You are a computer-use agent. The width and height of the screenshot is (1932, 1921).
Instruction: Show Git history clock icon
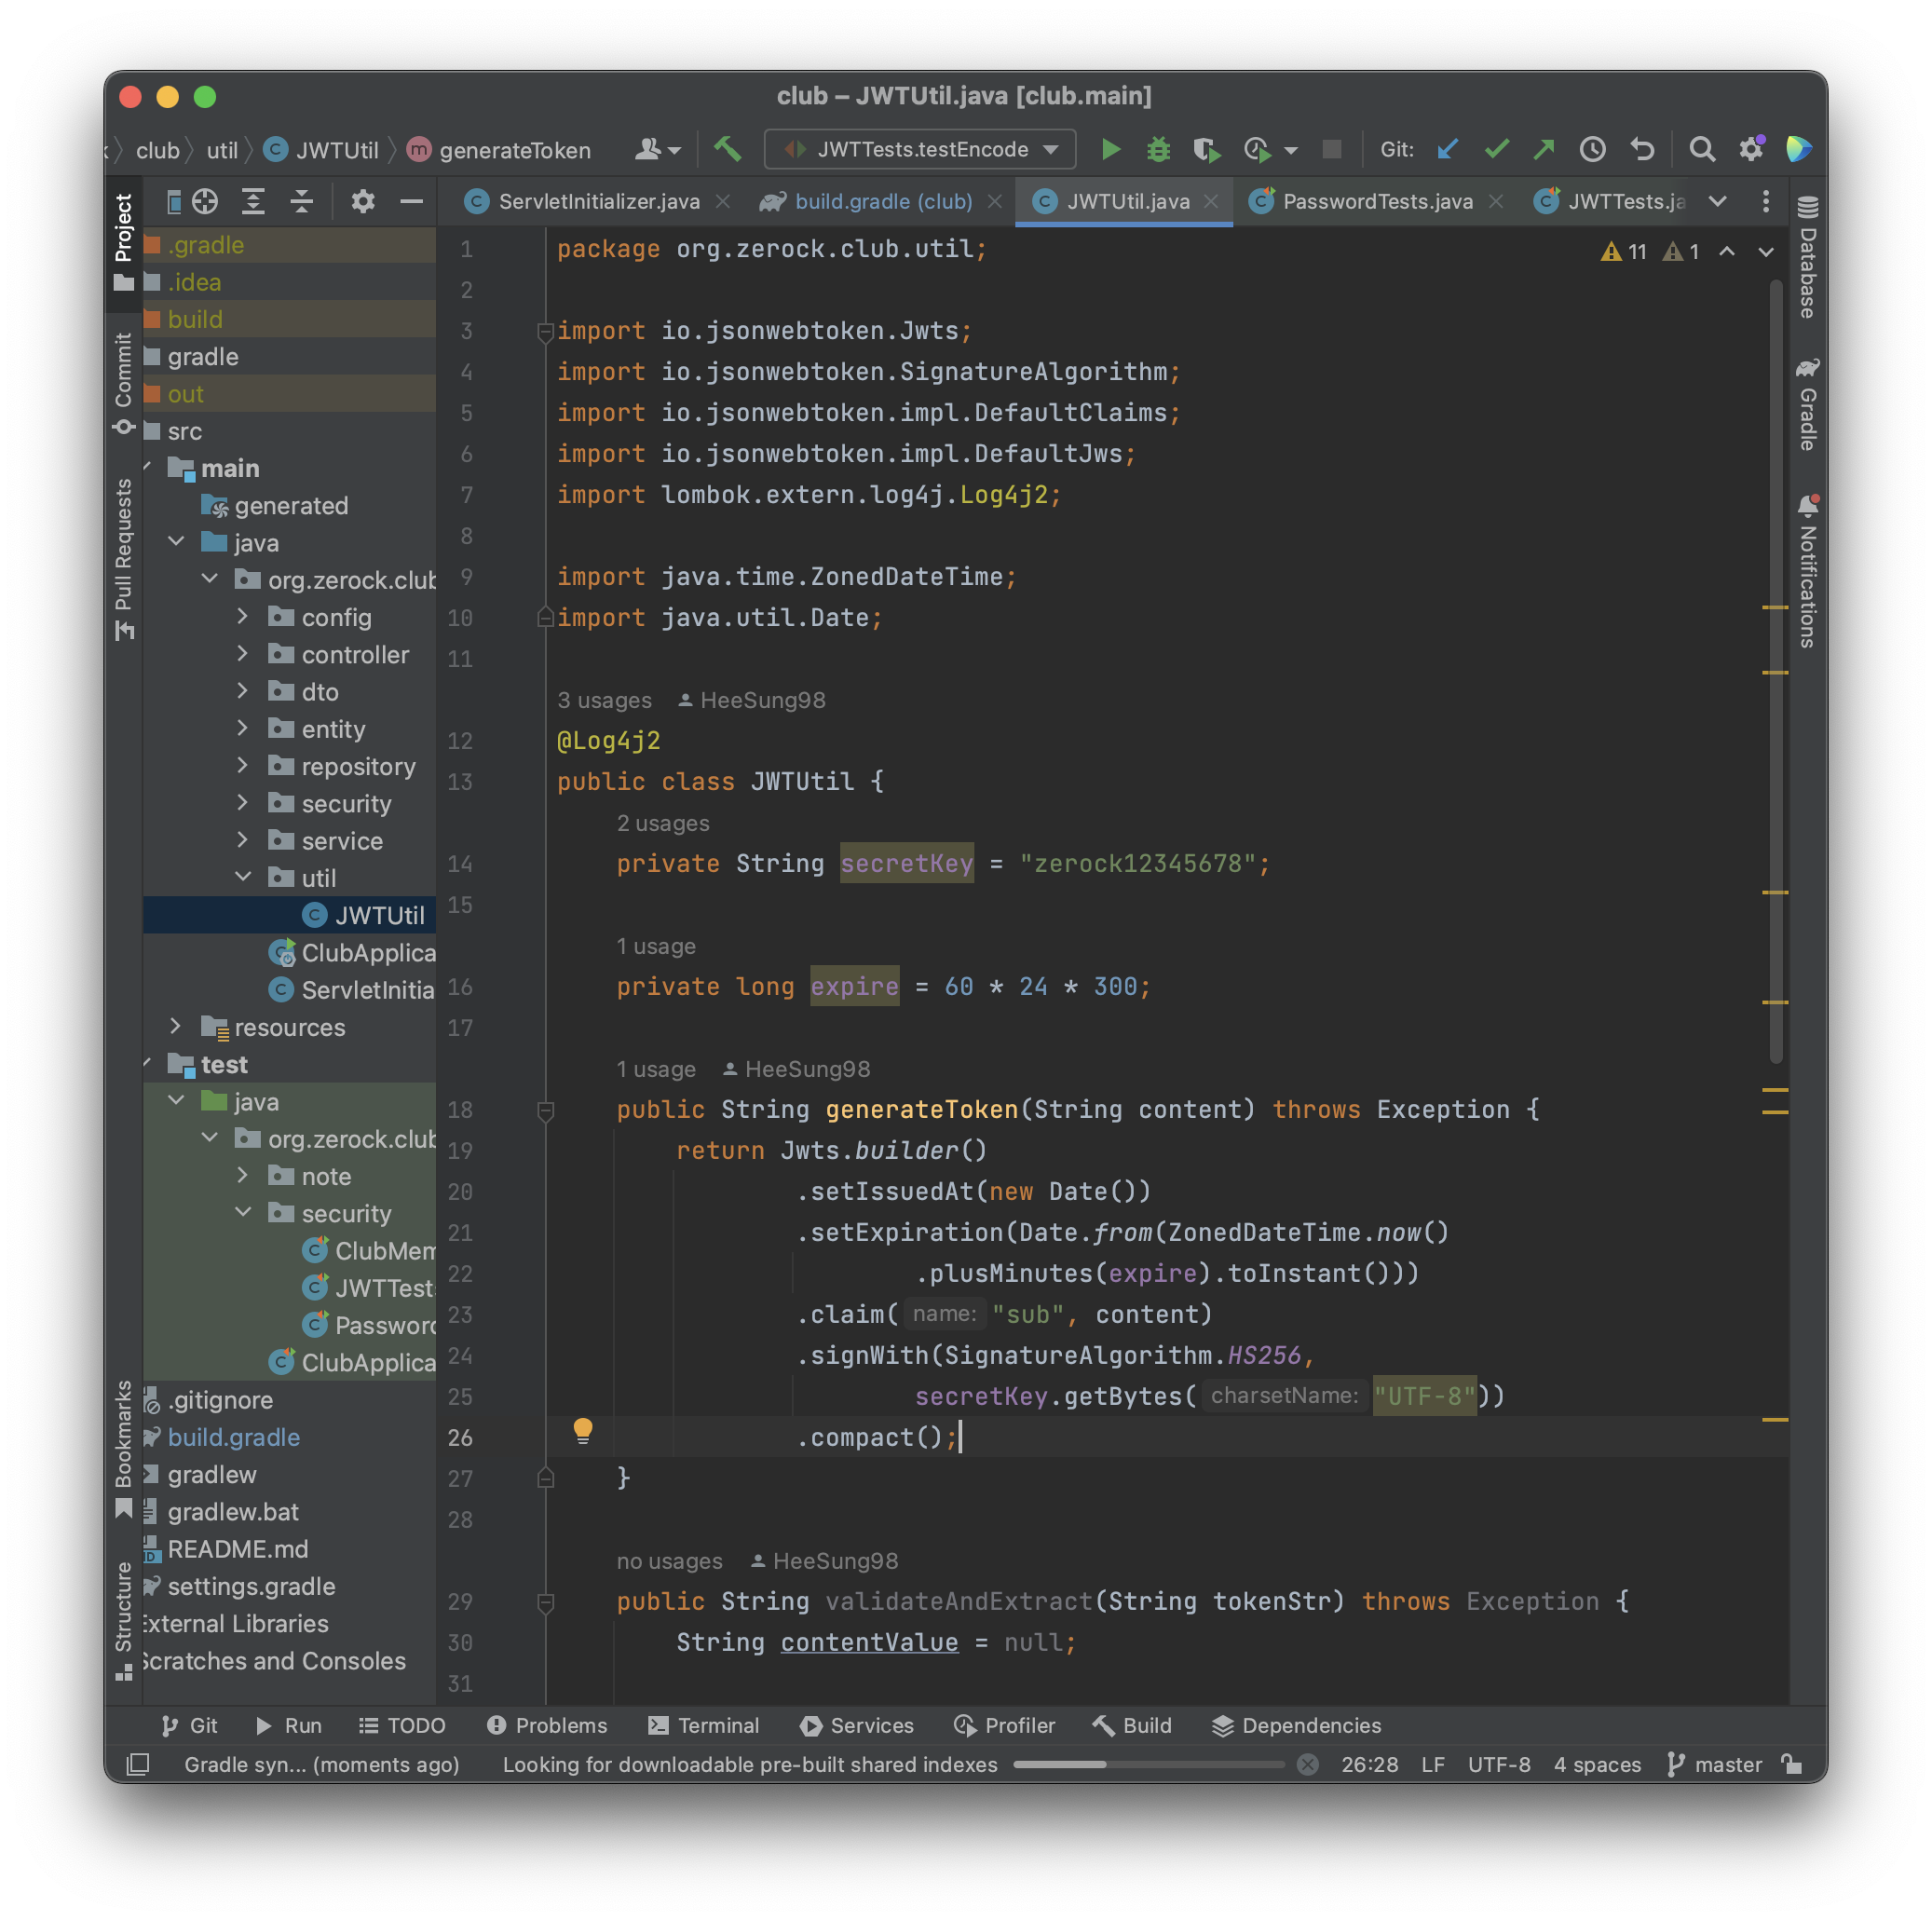tap(1592, 150)
